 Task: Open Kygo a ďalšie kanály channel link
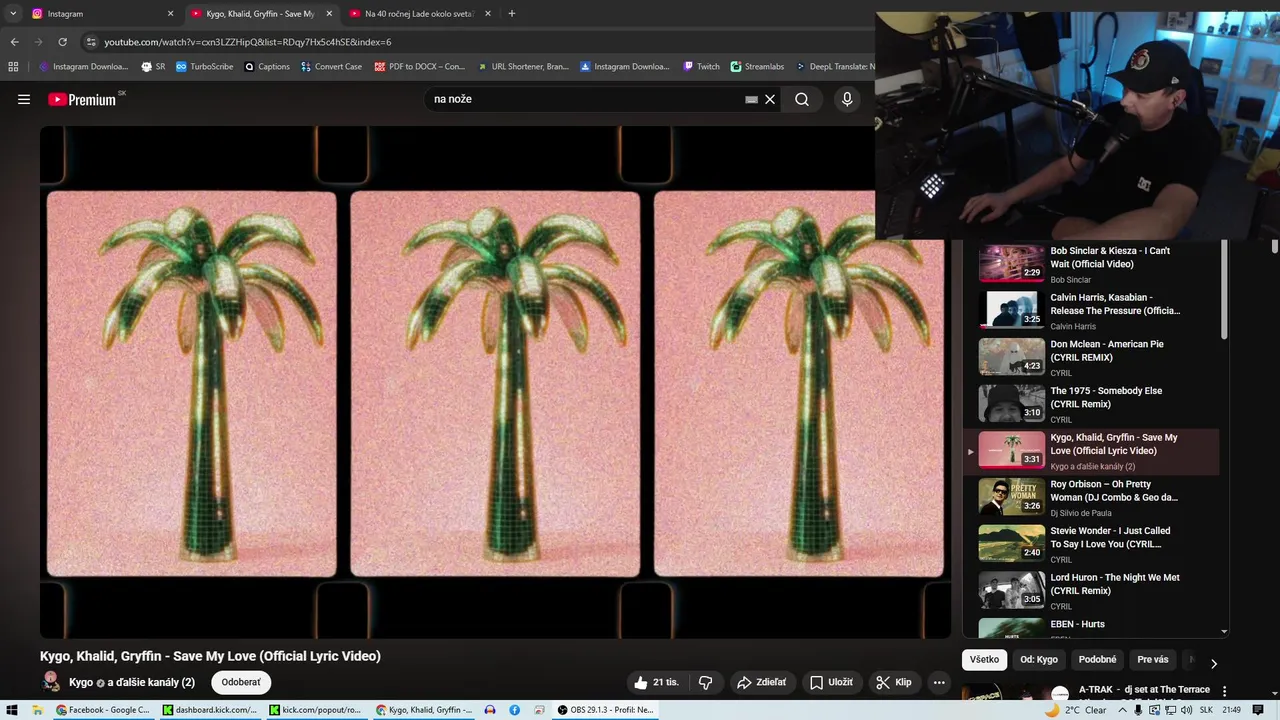(132, 682)
